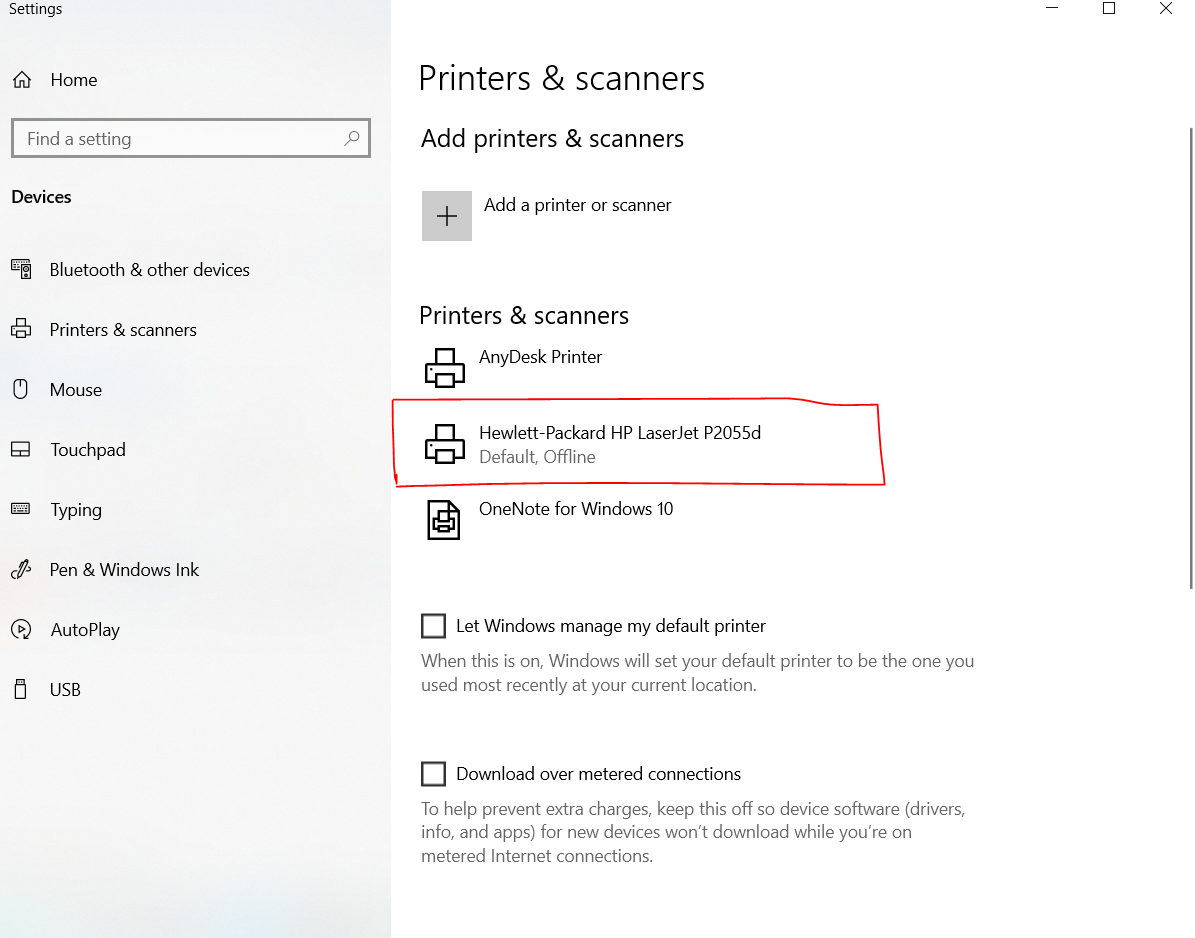Screen dimensions: 1195x938
Task: Select the USB settings icon
Action: 21,689
